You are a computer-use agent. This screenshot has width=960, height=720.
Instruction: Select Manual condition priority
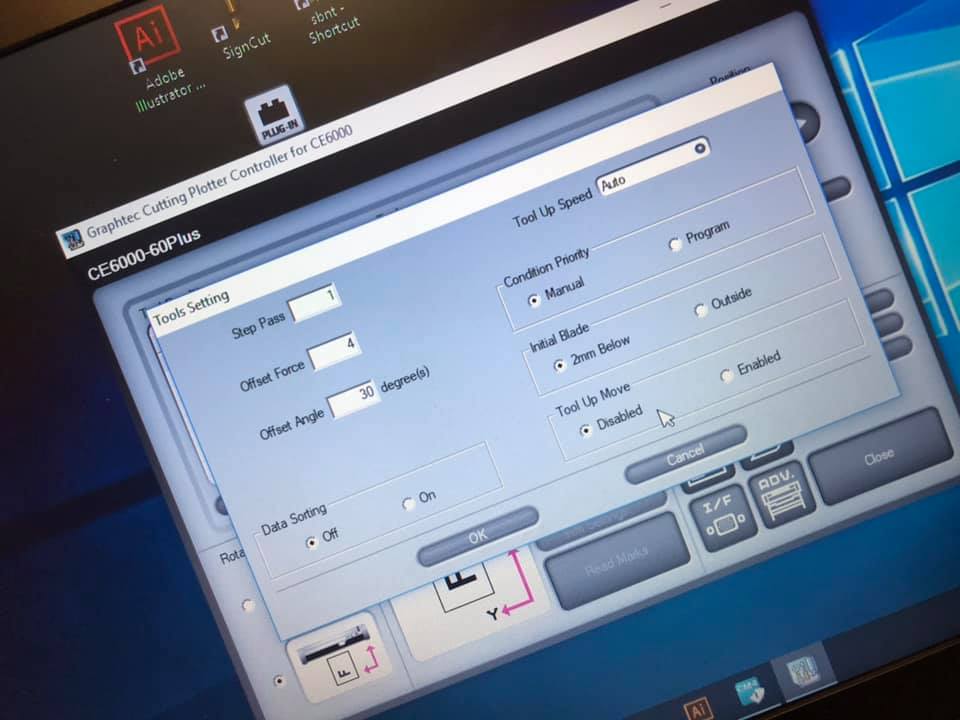click(x=534, y=301)
